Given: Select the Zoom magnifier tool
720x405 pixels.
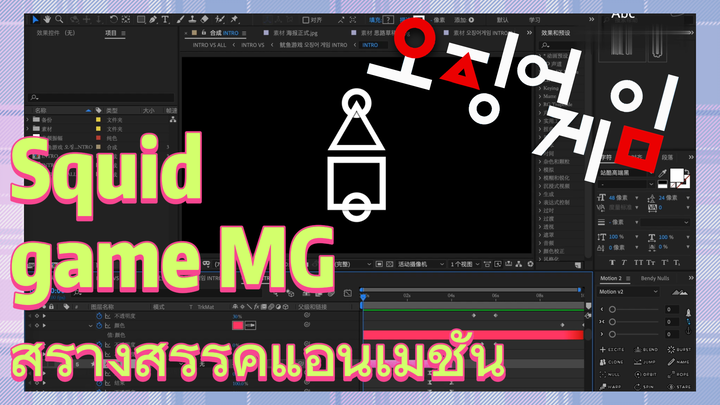Looking at the screenshot, I should coord(59,20).
